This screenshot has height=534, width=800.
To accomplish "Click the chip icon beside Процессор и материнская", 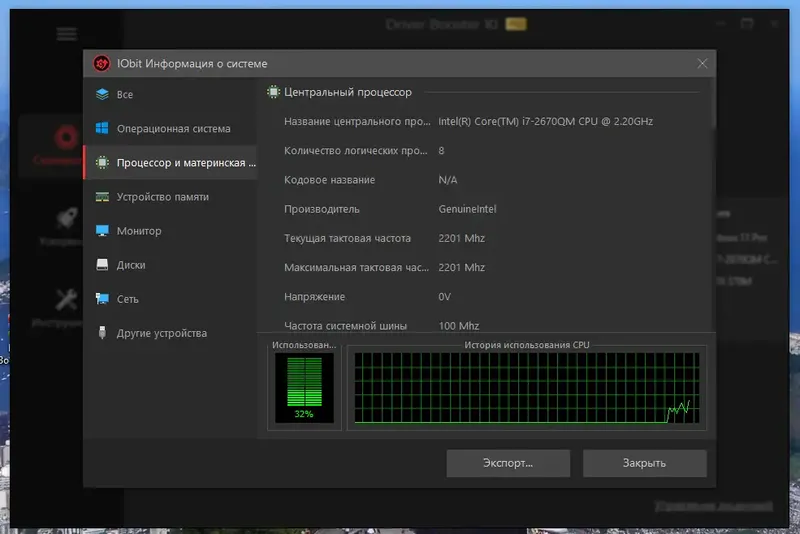I will (102, 162).
